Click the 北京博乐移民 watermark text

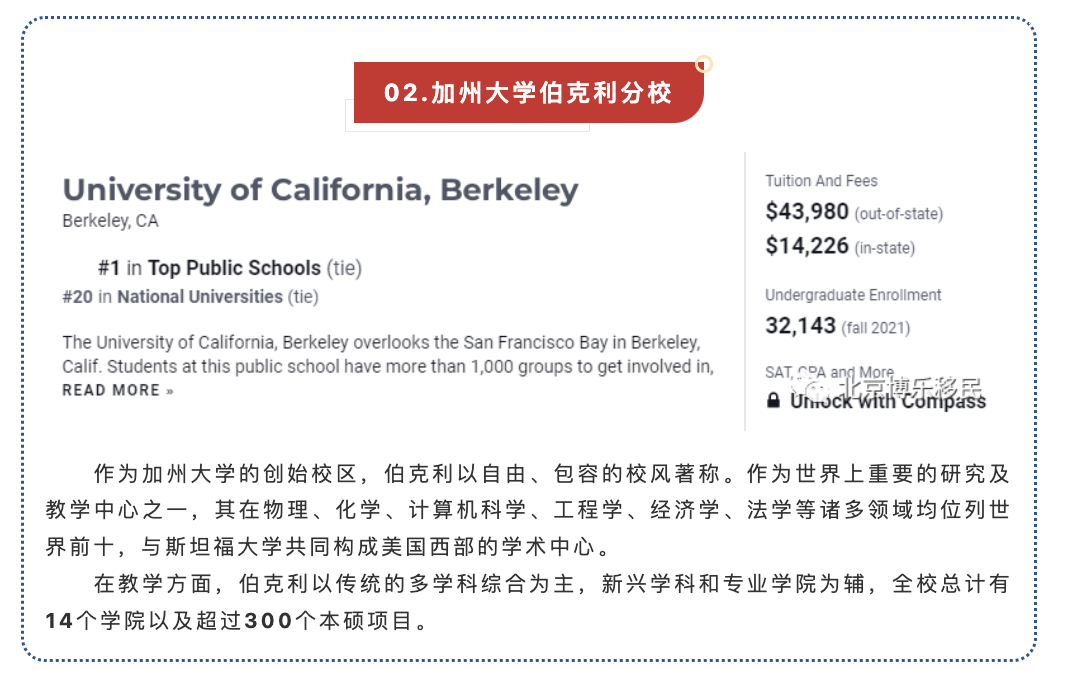pos(910,386)
